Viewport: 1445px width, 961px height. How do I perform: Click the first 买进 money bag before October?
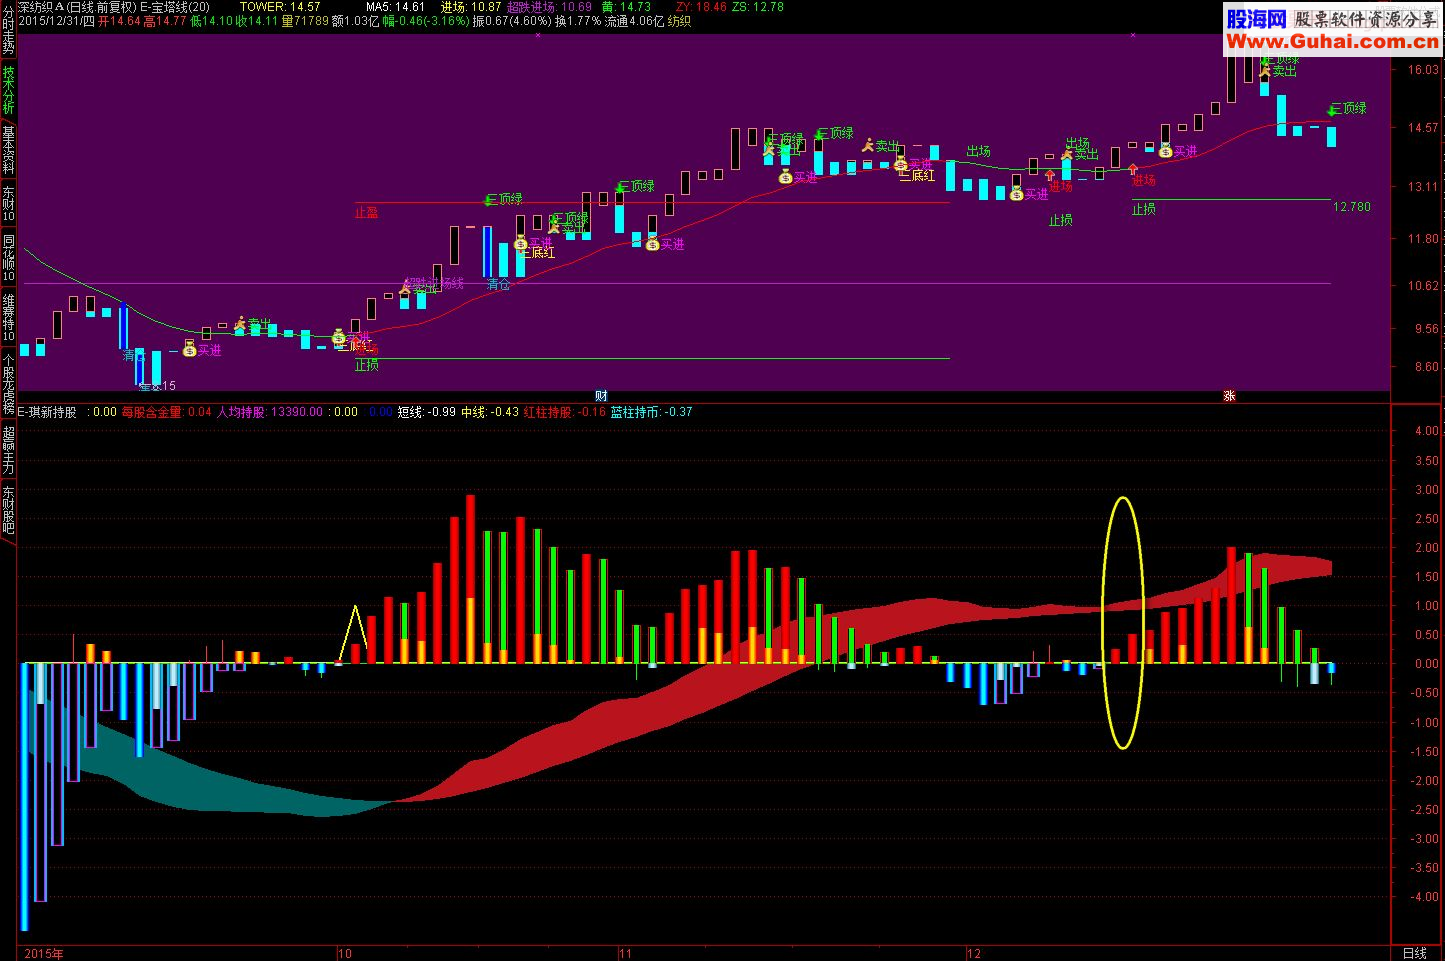click(189, 350)
